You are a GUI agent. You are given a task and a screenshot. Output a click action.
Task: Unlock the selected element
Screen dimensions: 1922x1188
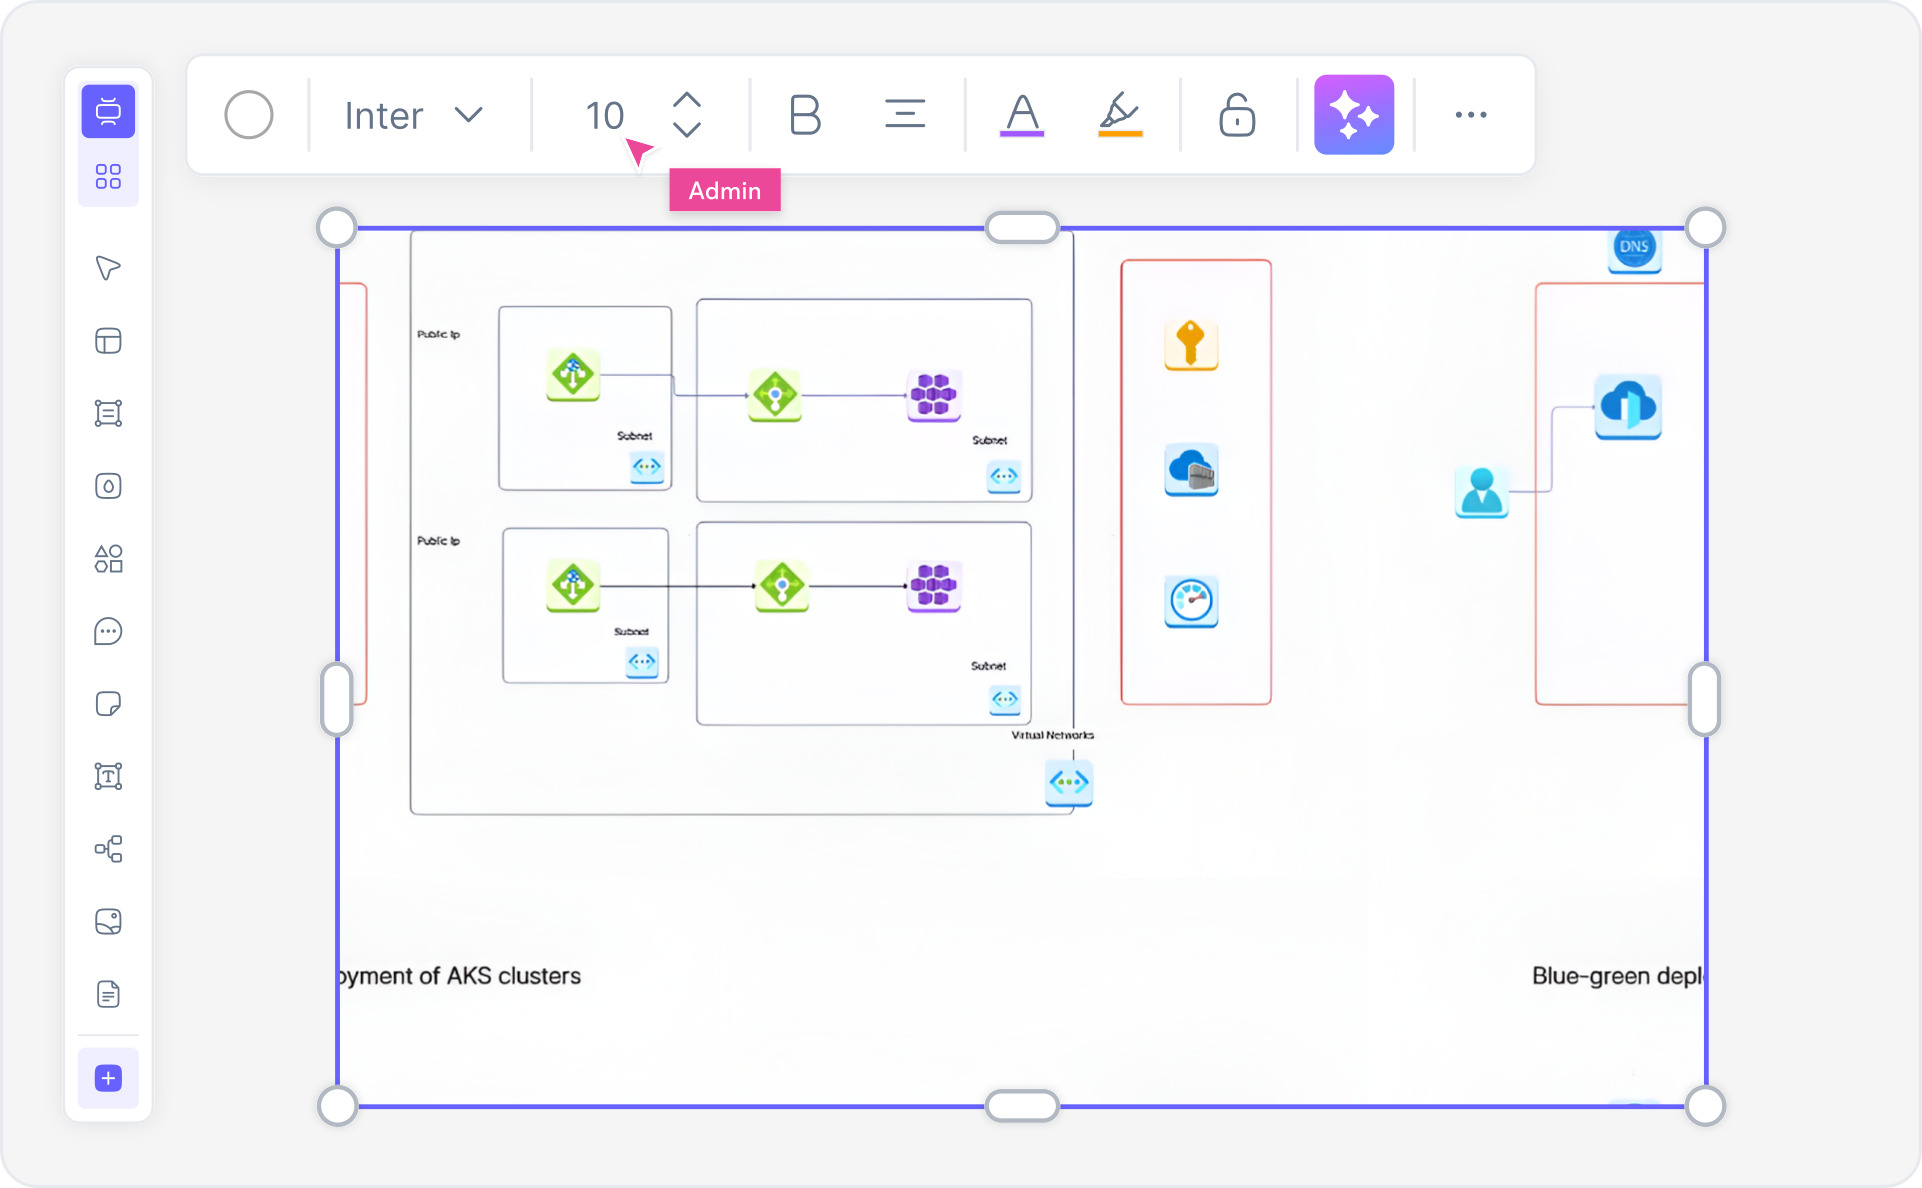tap(1236, 114)
